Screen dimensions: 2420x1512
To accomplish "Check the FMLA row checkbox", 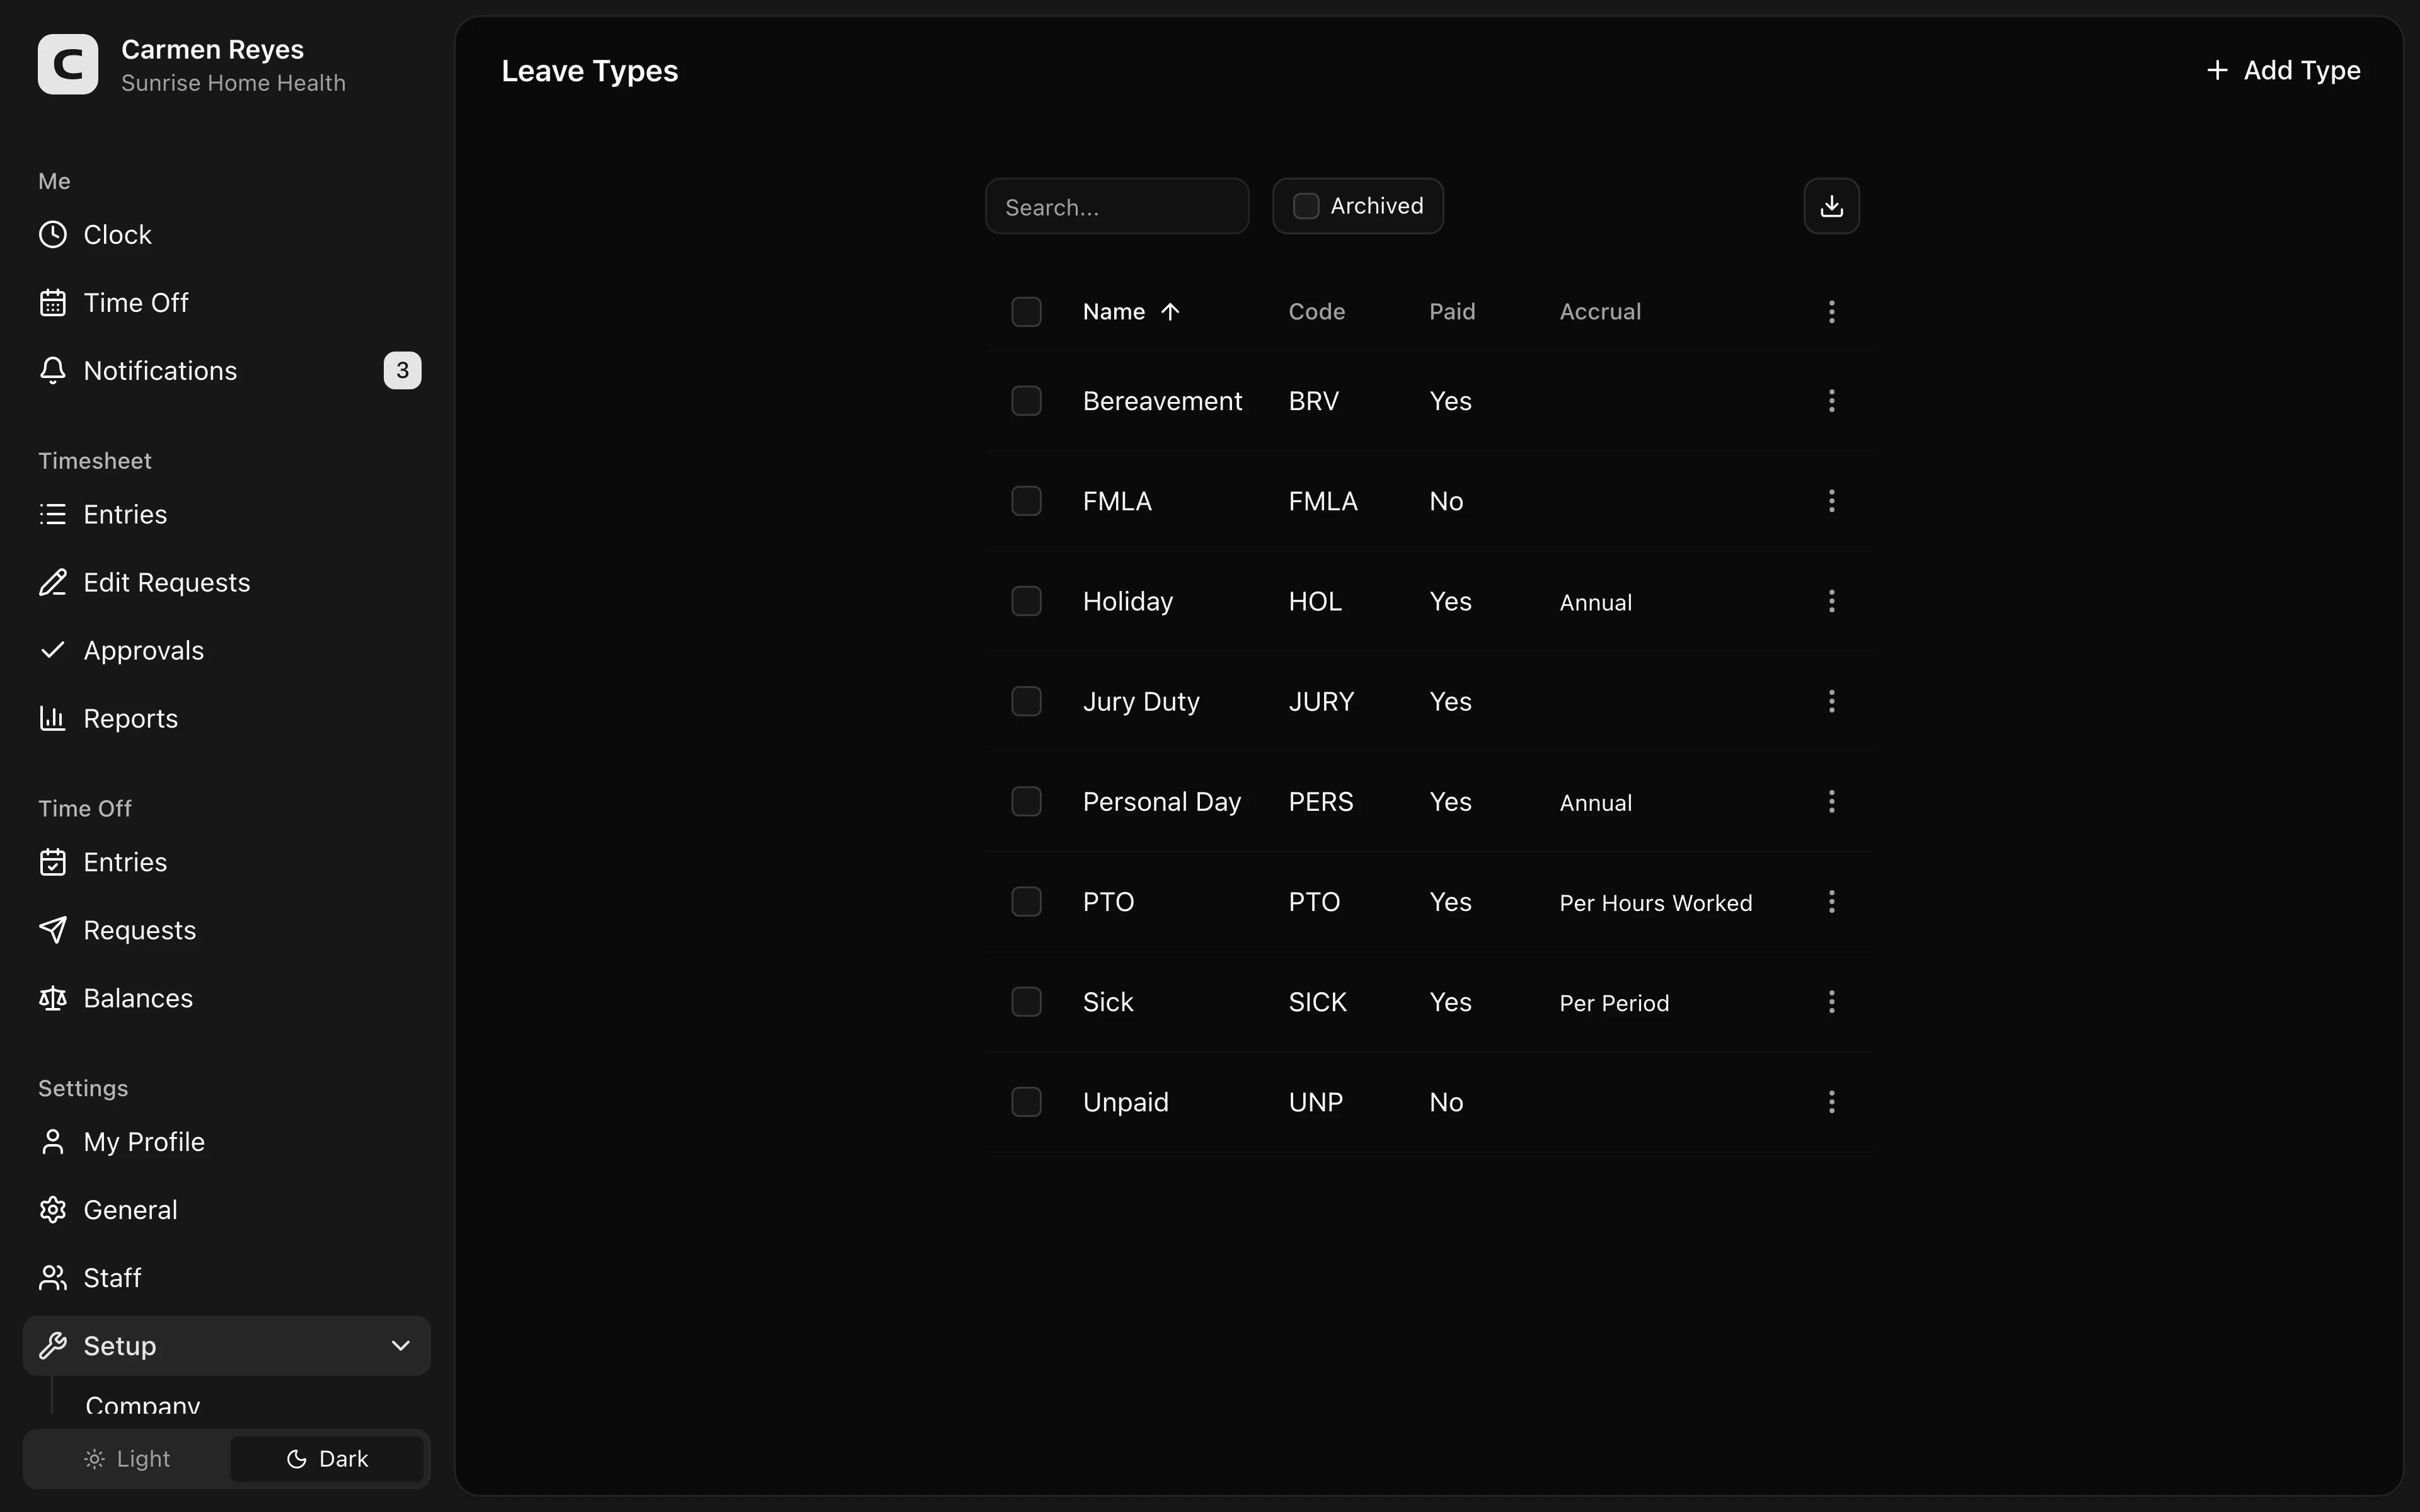I will [x=1026, y=501].
